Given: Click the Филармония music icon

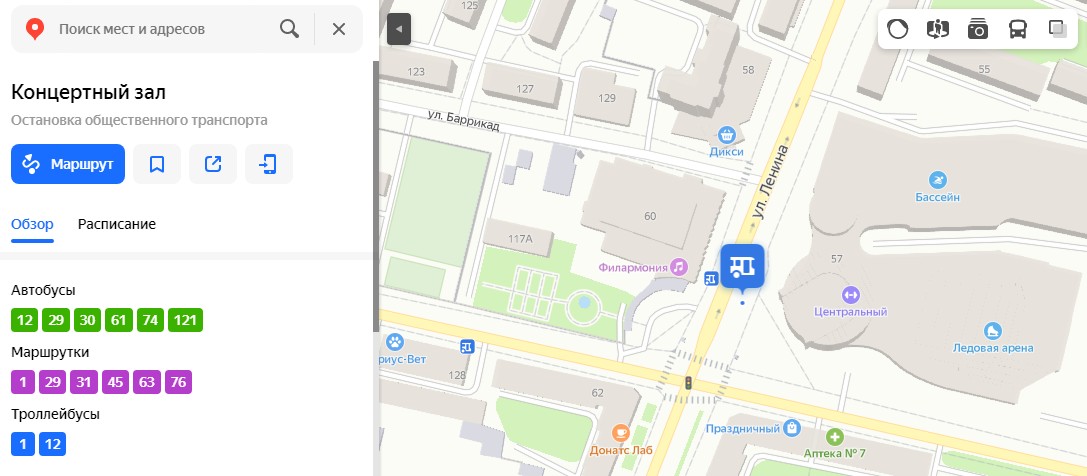Looking at the screenshot, I should pos(679,267).
